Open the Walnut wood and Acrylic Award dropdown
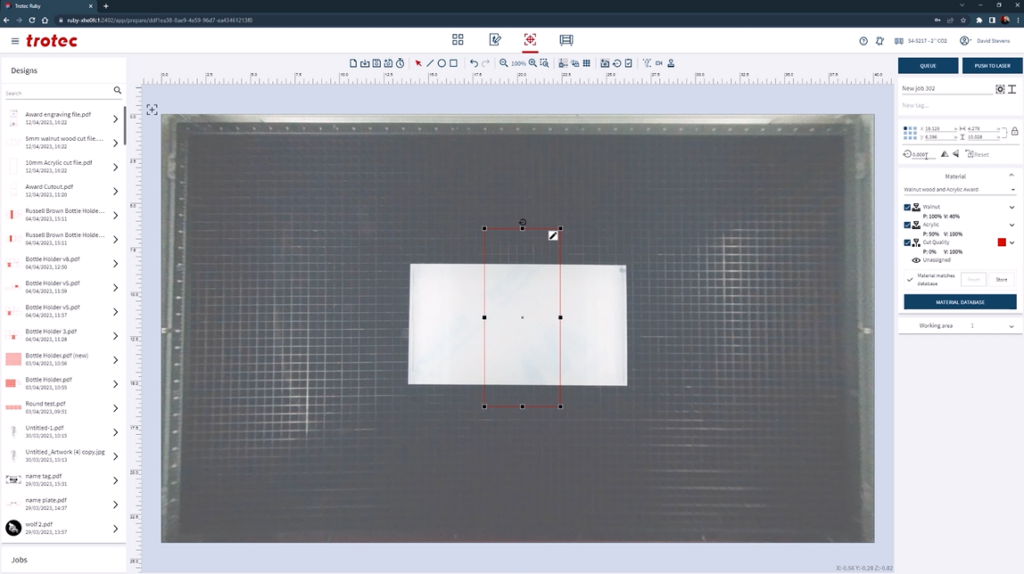The width and height of the screenshot is (1024, 574). click(x=959, y=189)
